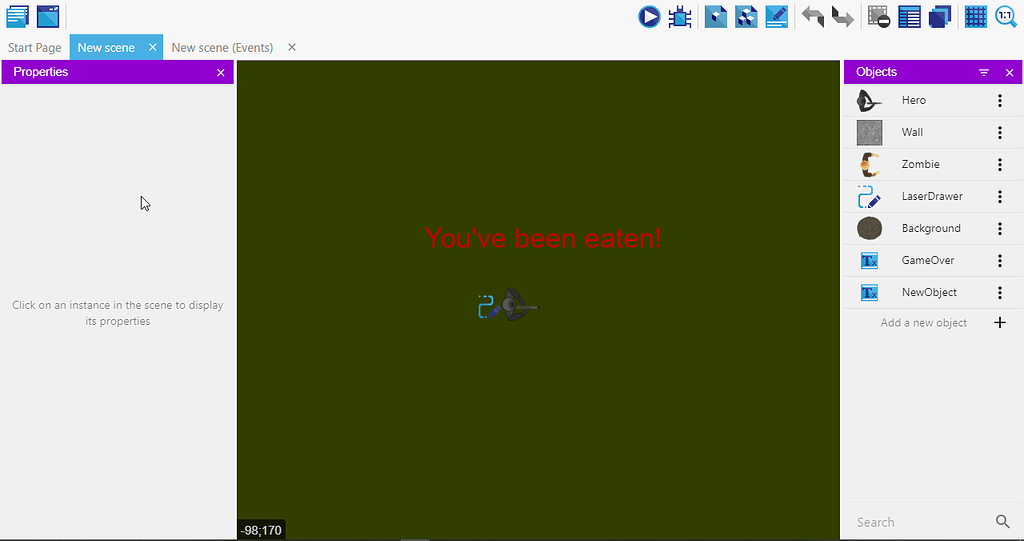Open the objects editor from the toolbar
Image resolution: width=1024 pixels, height=541 pixels.
coord(715,16)
